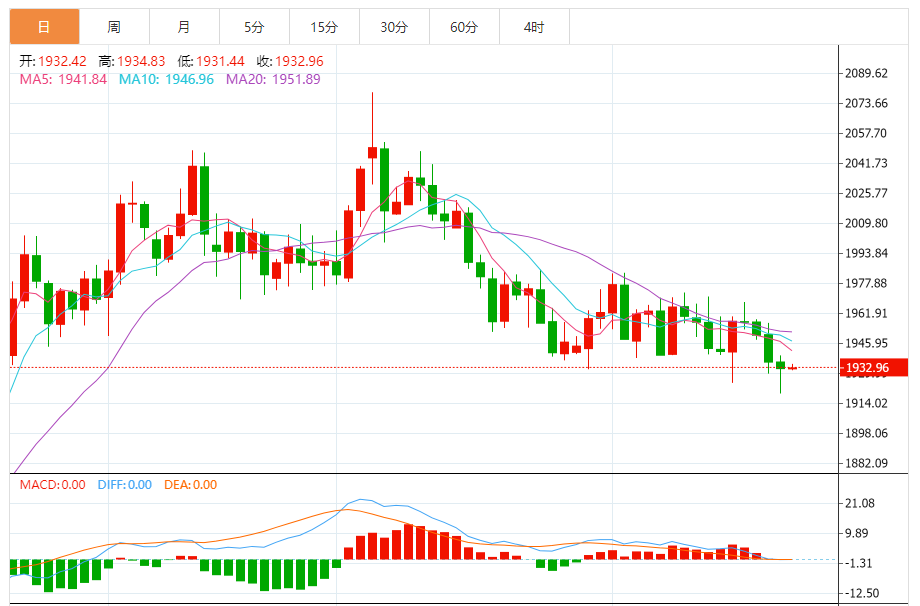Click the 2009.80 price axis label
Image resolution: width=920 pixels, height=606 pixels.
point(866,223)
